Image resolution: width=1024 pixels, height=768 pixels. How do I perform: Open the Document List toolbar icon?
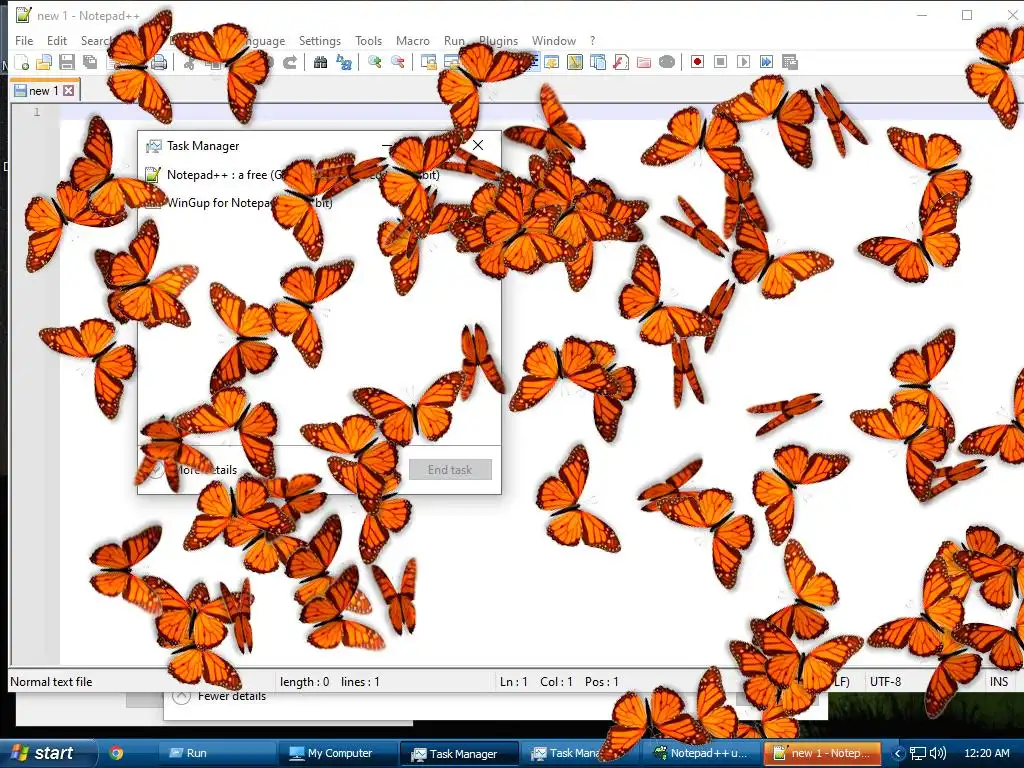598,62
